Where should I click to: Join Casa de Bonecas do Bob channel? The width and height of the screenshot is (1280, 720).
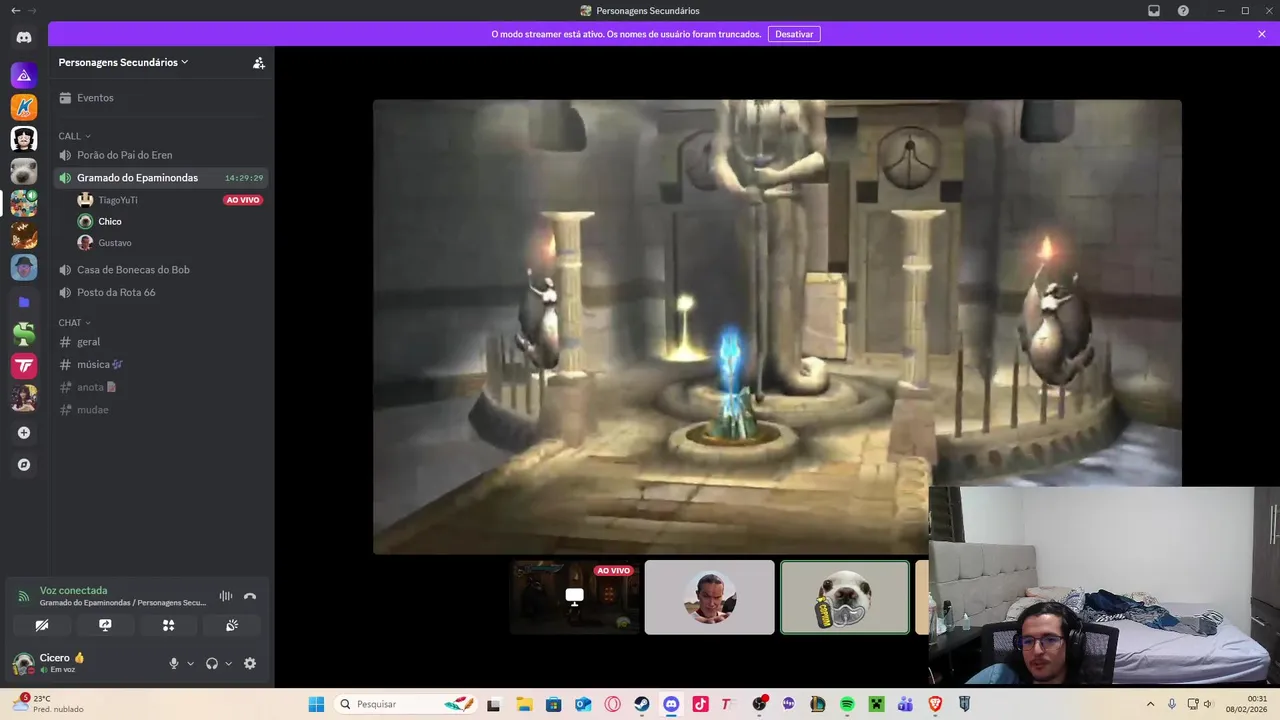tap(161, 270)
